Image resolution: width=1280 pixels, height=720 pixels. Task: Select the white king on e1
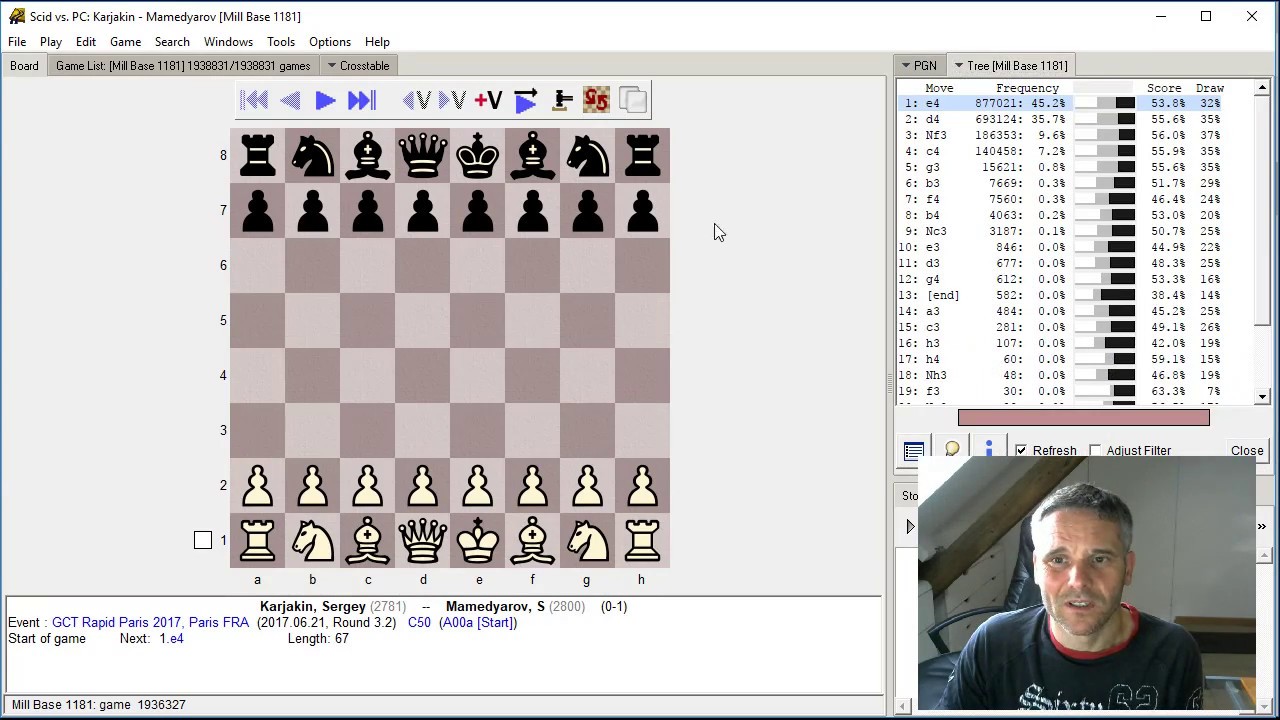pos(478,541)
